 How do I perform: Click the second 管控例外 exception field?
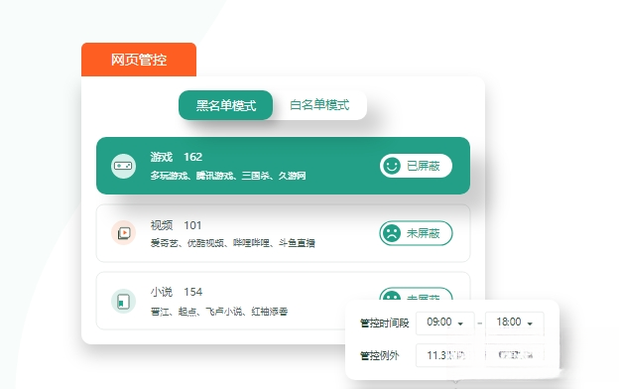[x=514, y=355]
